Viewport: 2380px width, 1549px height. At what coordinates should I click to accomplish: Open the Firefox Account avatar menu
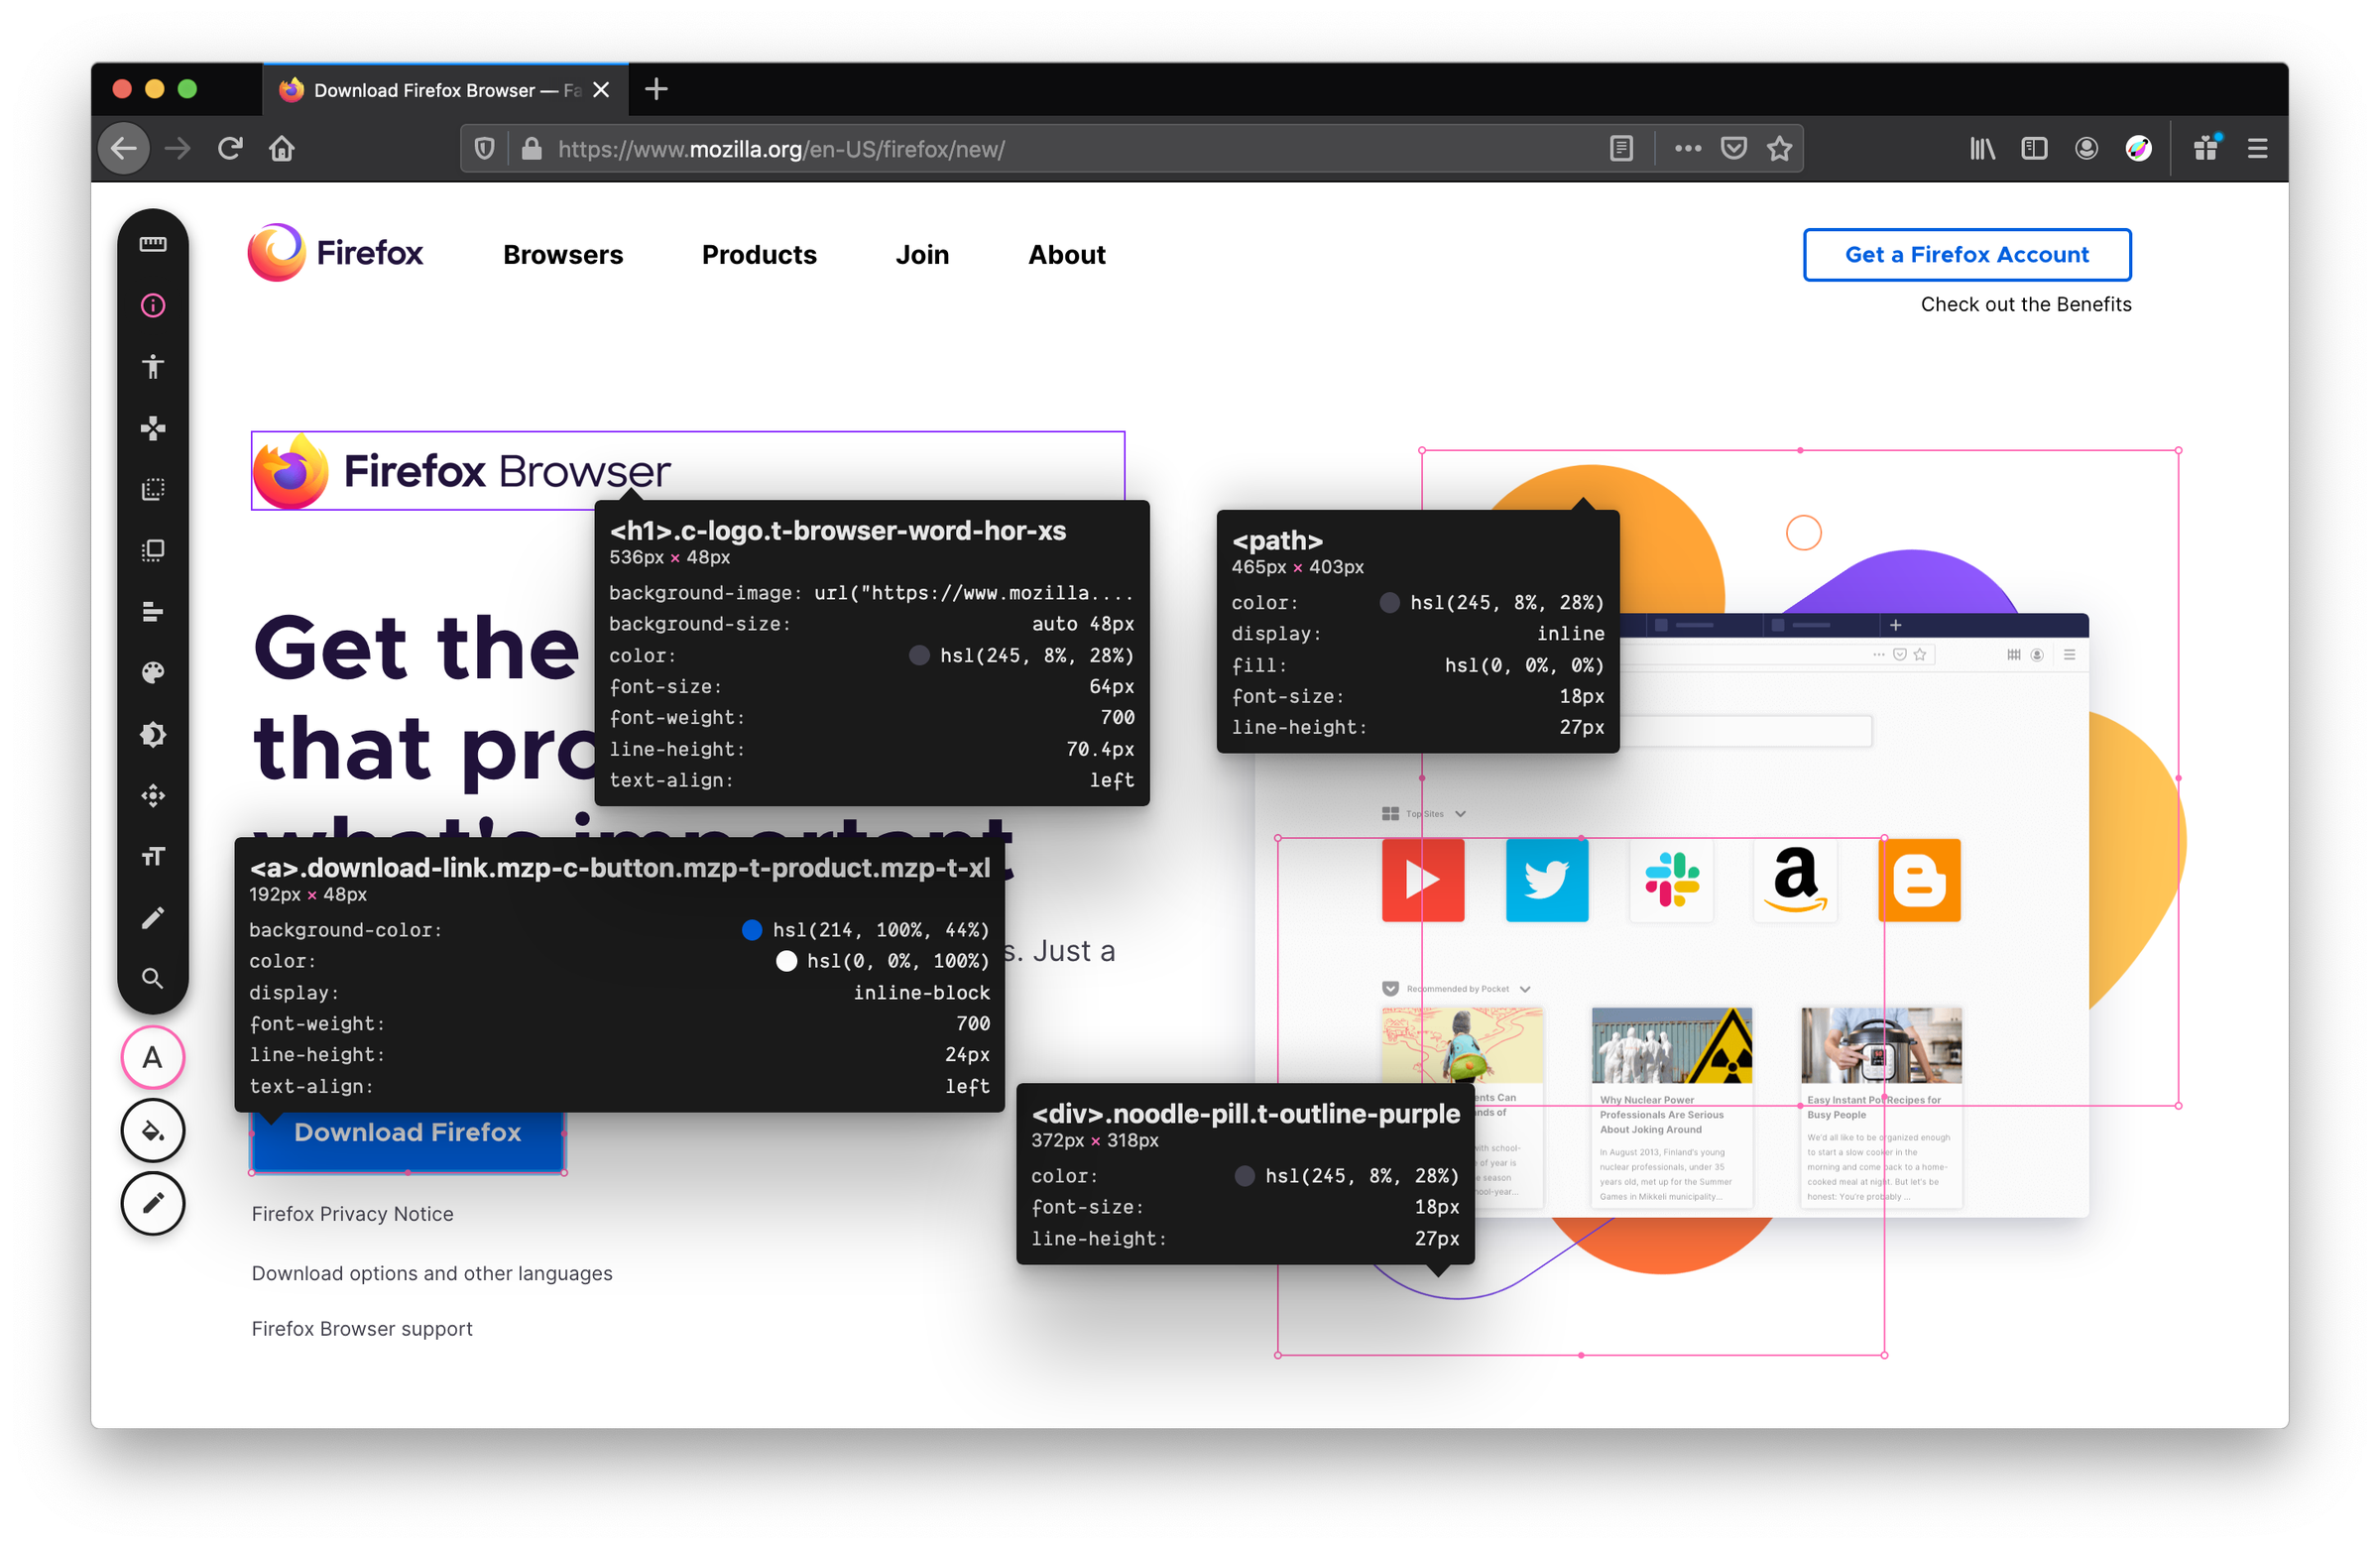[x=2086, y=149]
